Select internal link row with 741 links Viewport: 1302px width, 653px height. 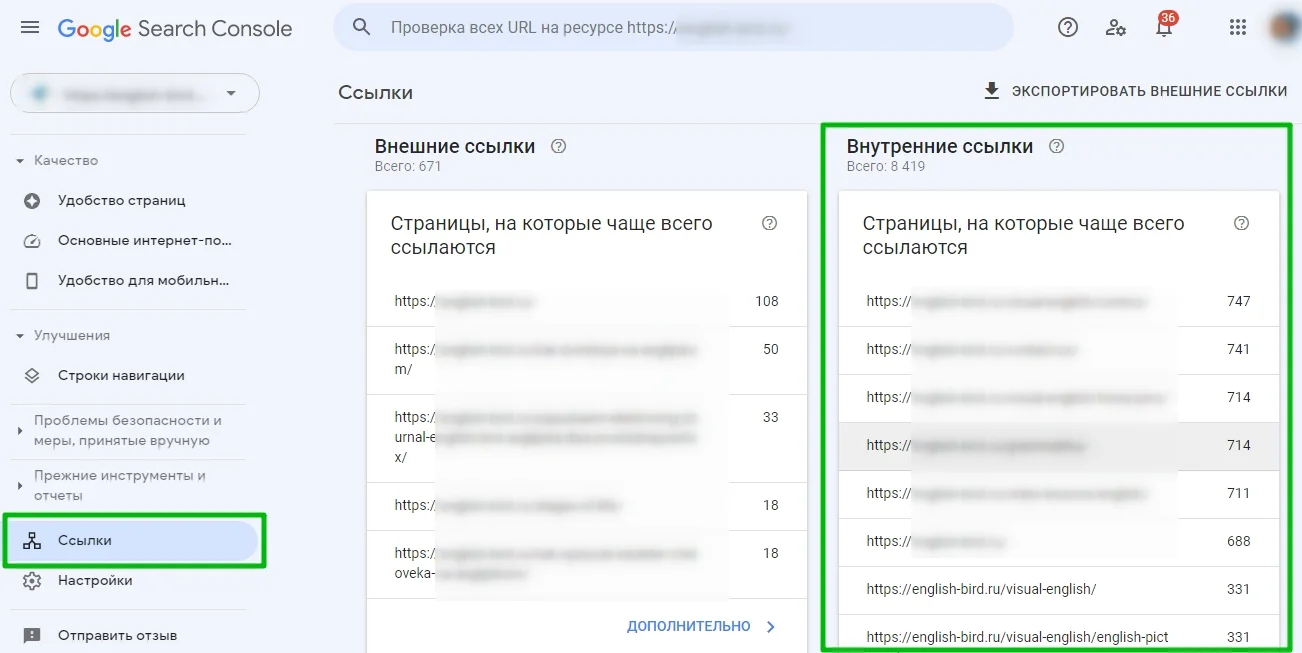(x=1058, y=349)
